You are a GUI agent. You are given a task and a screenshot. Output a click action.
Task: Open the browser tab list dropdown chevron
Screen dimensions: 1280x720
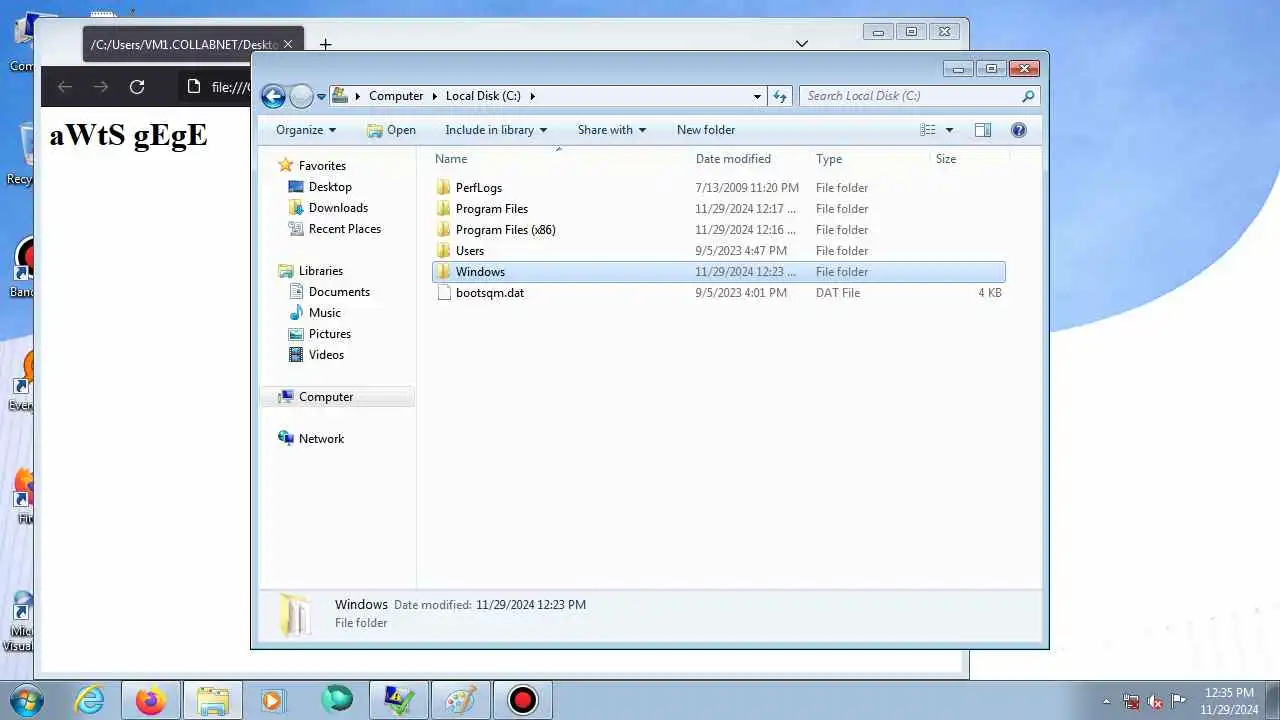coord(802,44)
